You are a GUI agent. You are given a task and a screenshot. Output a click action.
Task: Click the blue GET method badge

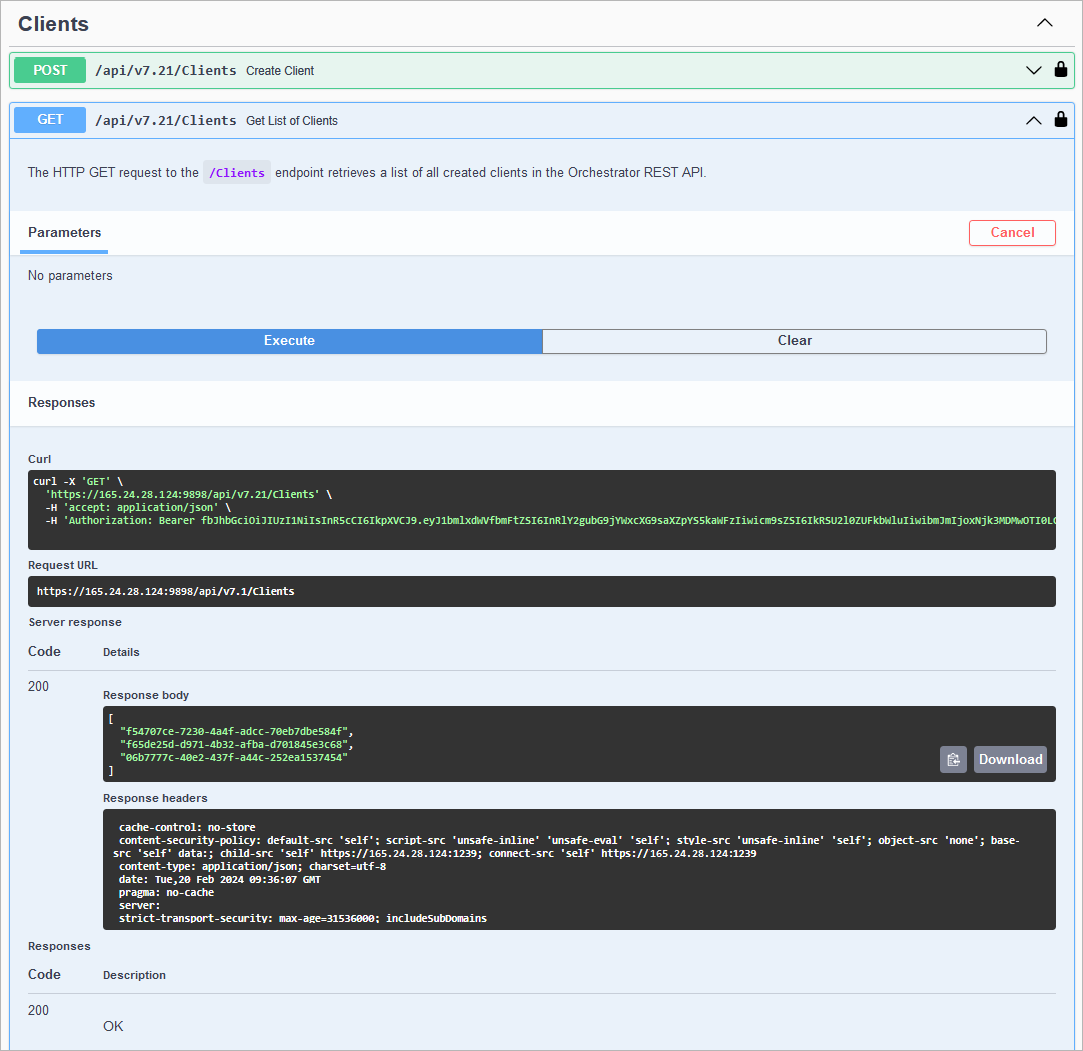(x=50, y=120)
